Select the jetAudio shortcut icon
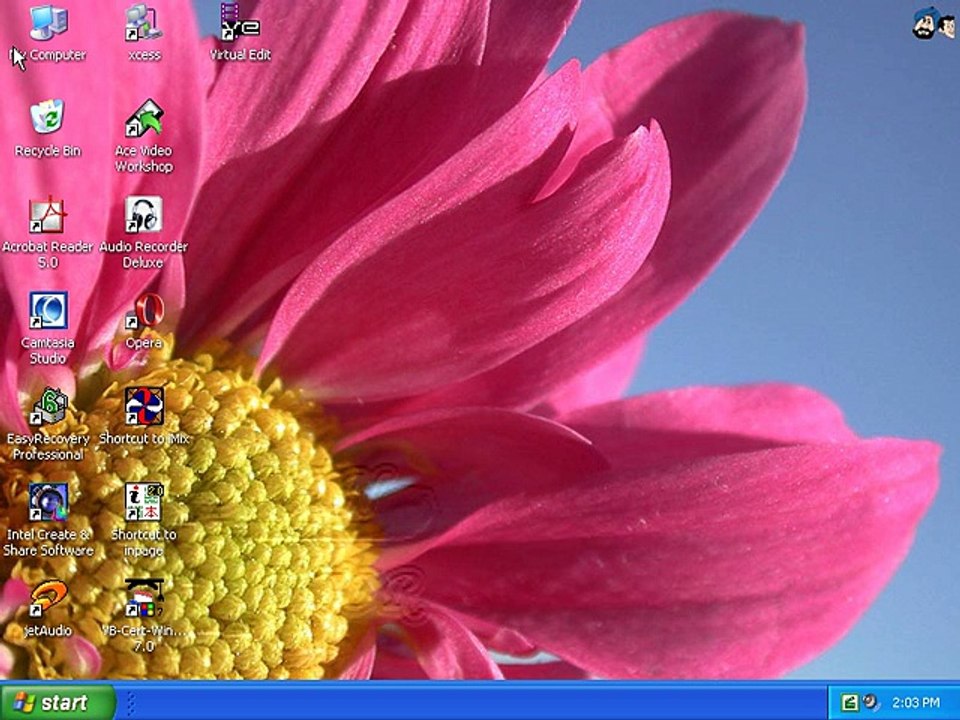The width and height of the screenshot is (960, 720). [x=48, y=598]
